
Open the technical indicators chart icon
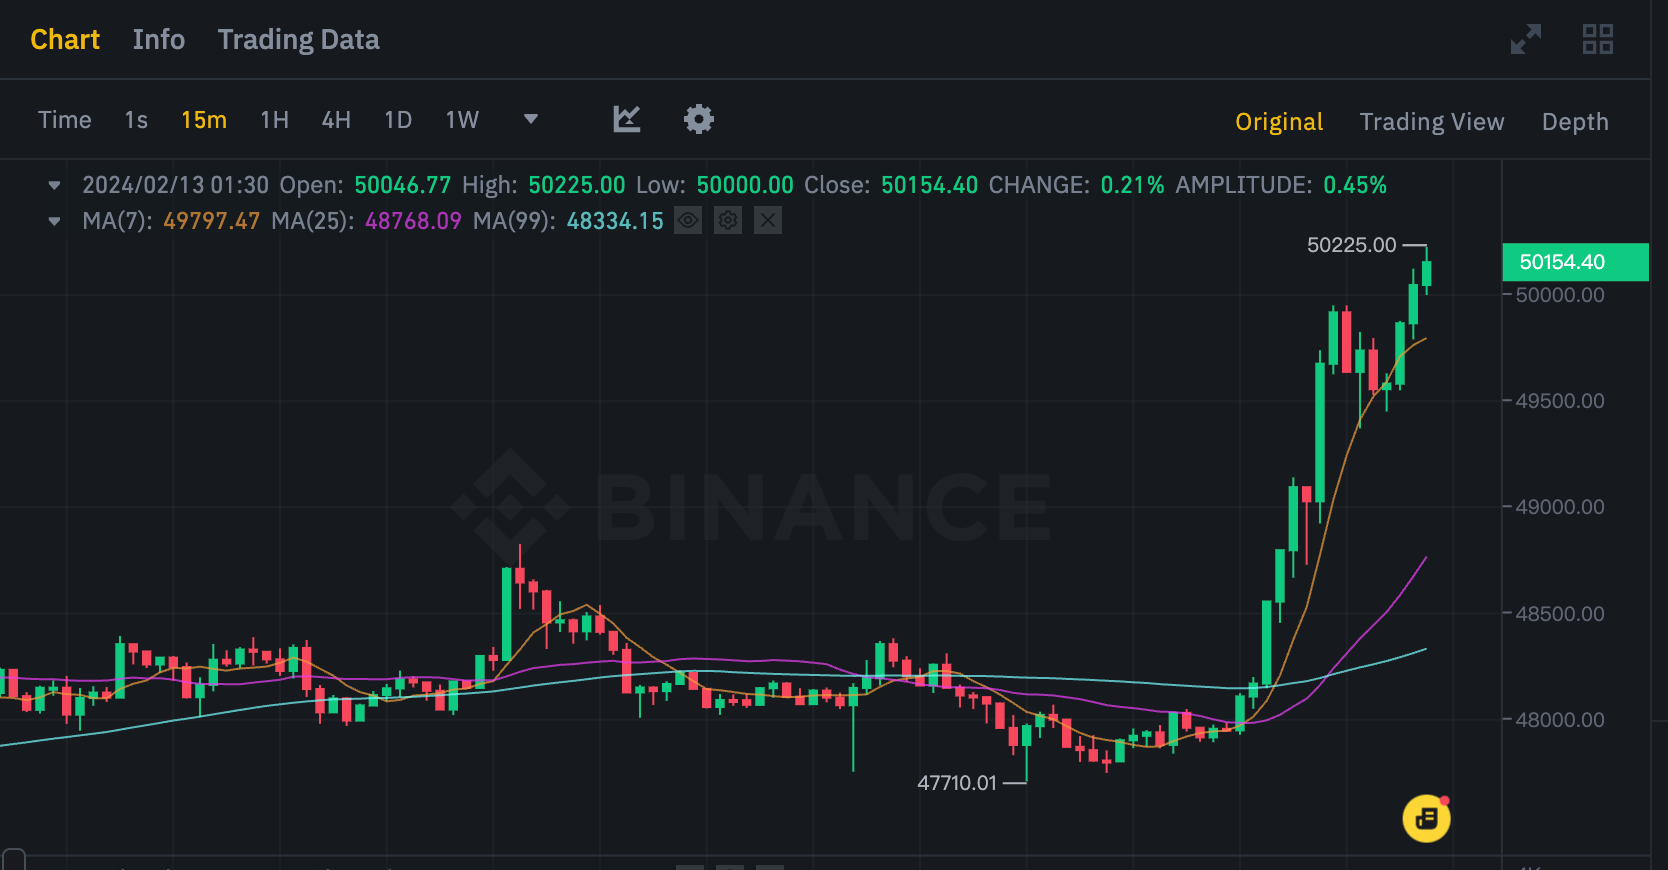626,120
